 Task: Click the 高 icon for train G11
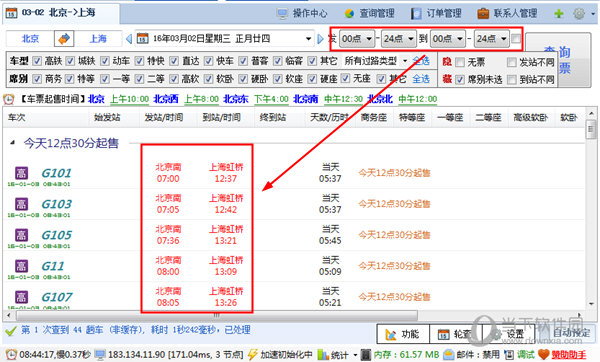[x=21, y=266]
